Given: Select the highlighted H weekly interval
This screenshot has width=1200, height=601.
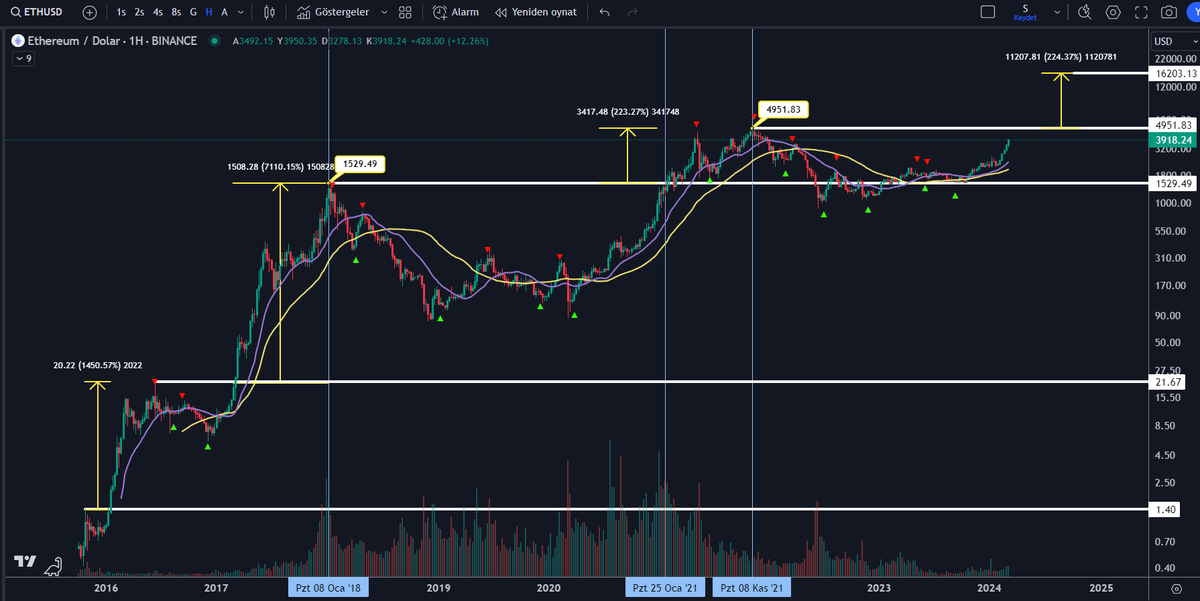Looking at the screenshot, I should pos(208,12).
